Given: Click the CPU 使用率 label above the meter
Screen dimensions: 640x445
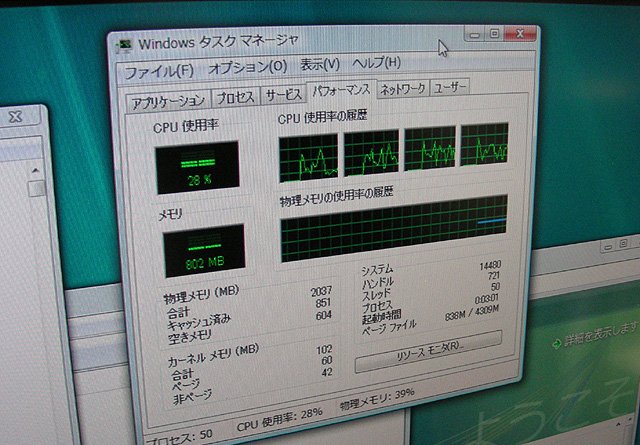Looking at the screenshot, I should (186, 127).
